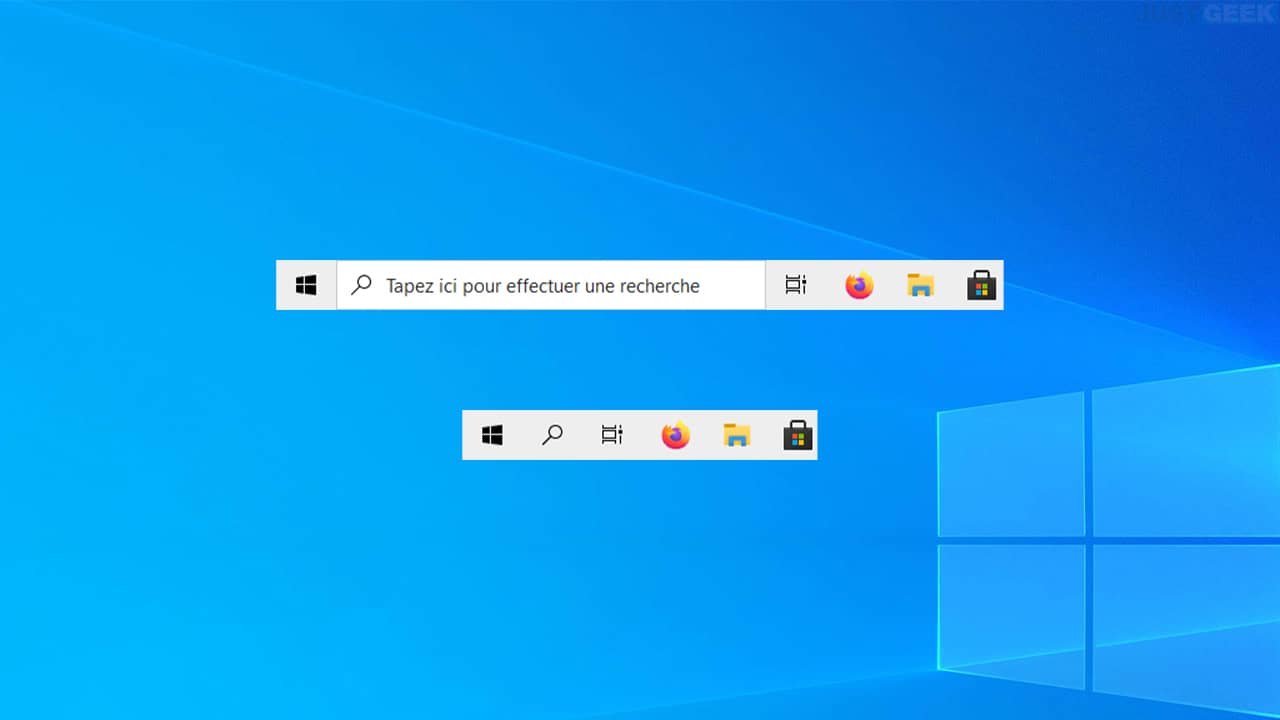Viewport: 1280px width, 720px height.
Task: Click the standalone search magnifier icon
Action: pyautogui.click(x=552, y=435)
